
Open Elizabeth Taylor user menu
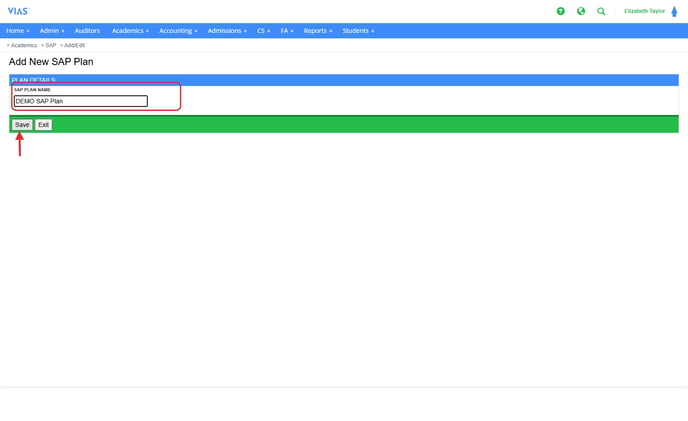click(644, 11)
